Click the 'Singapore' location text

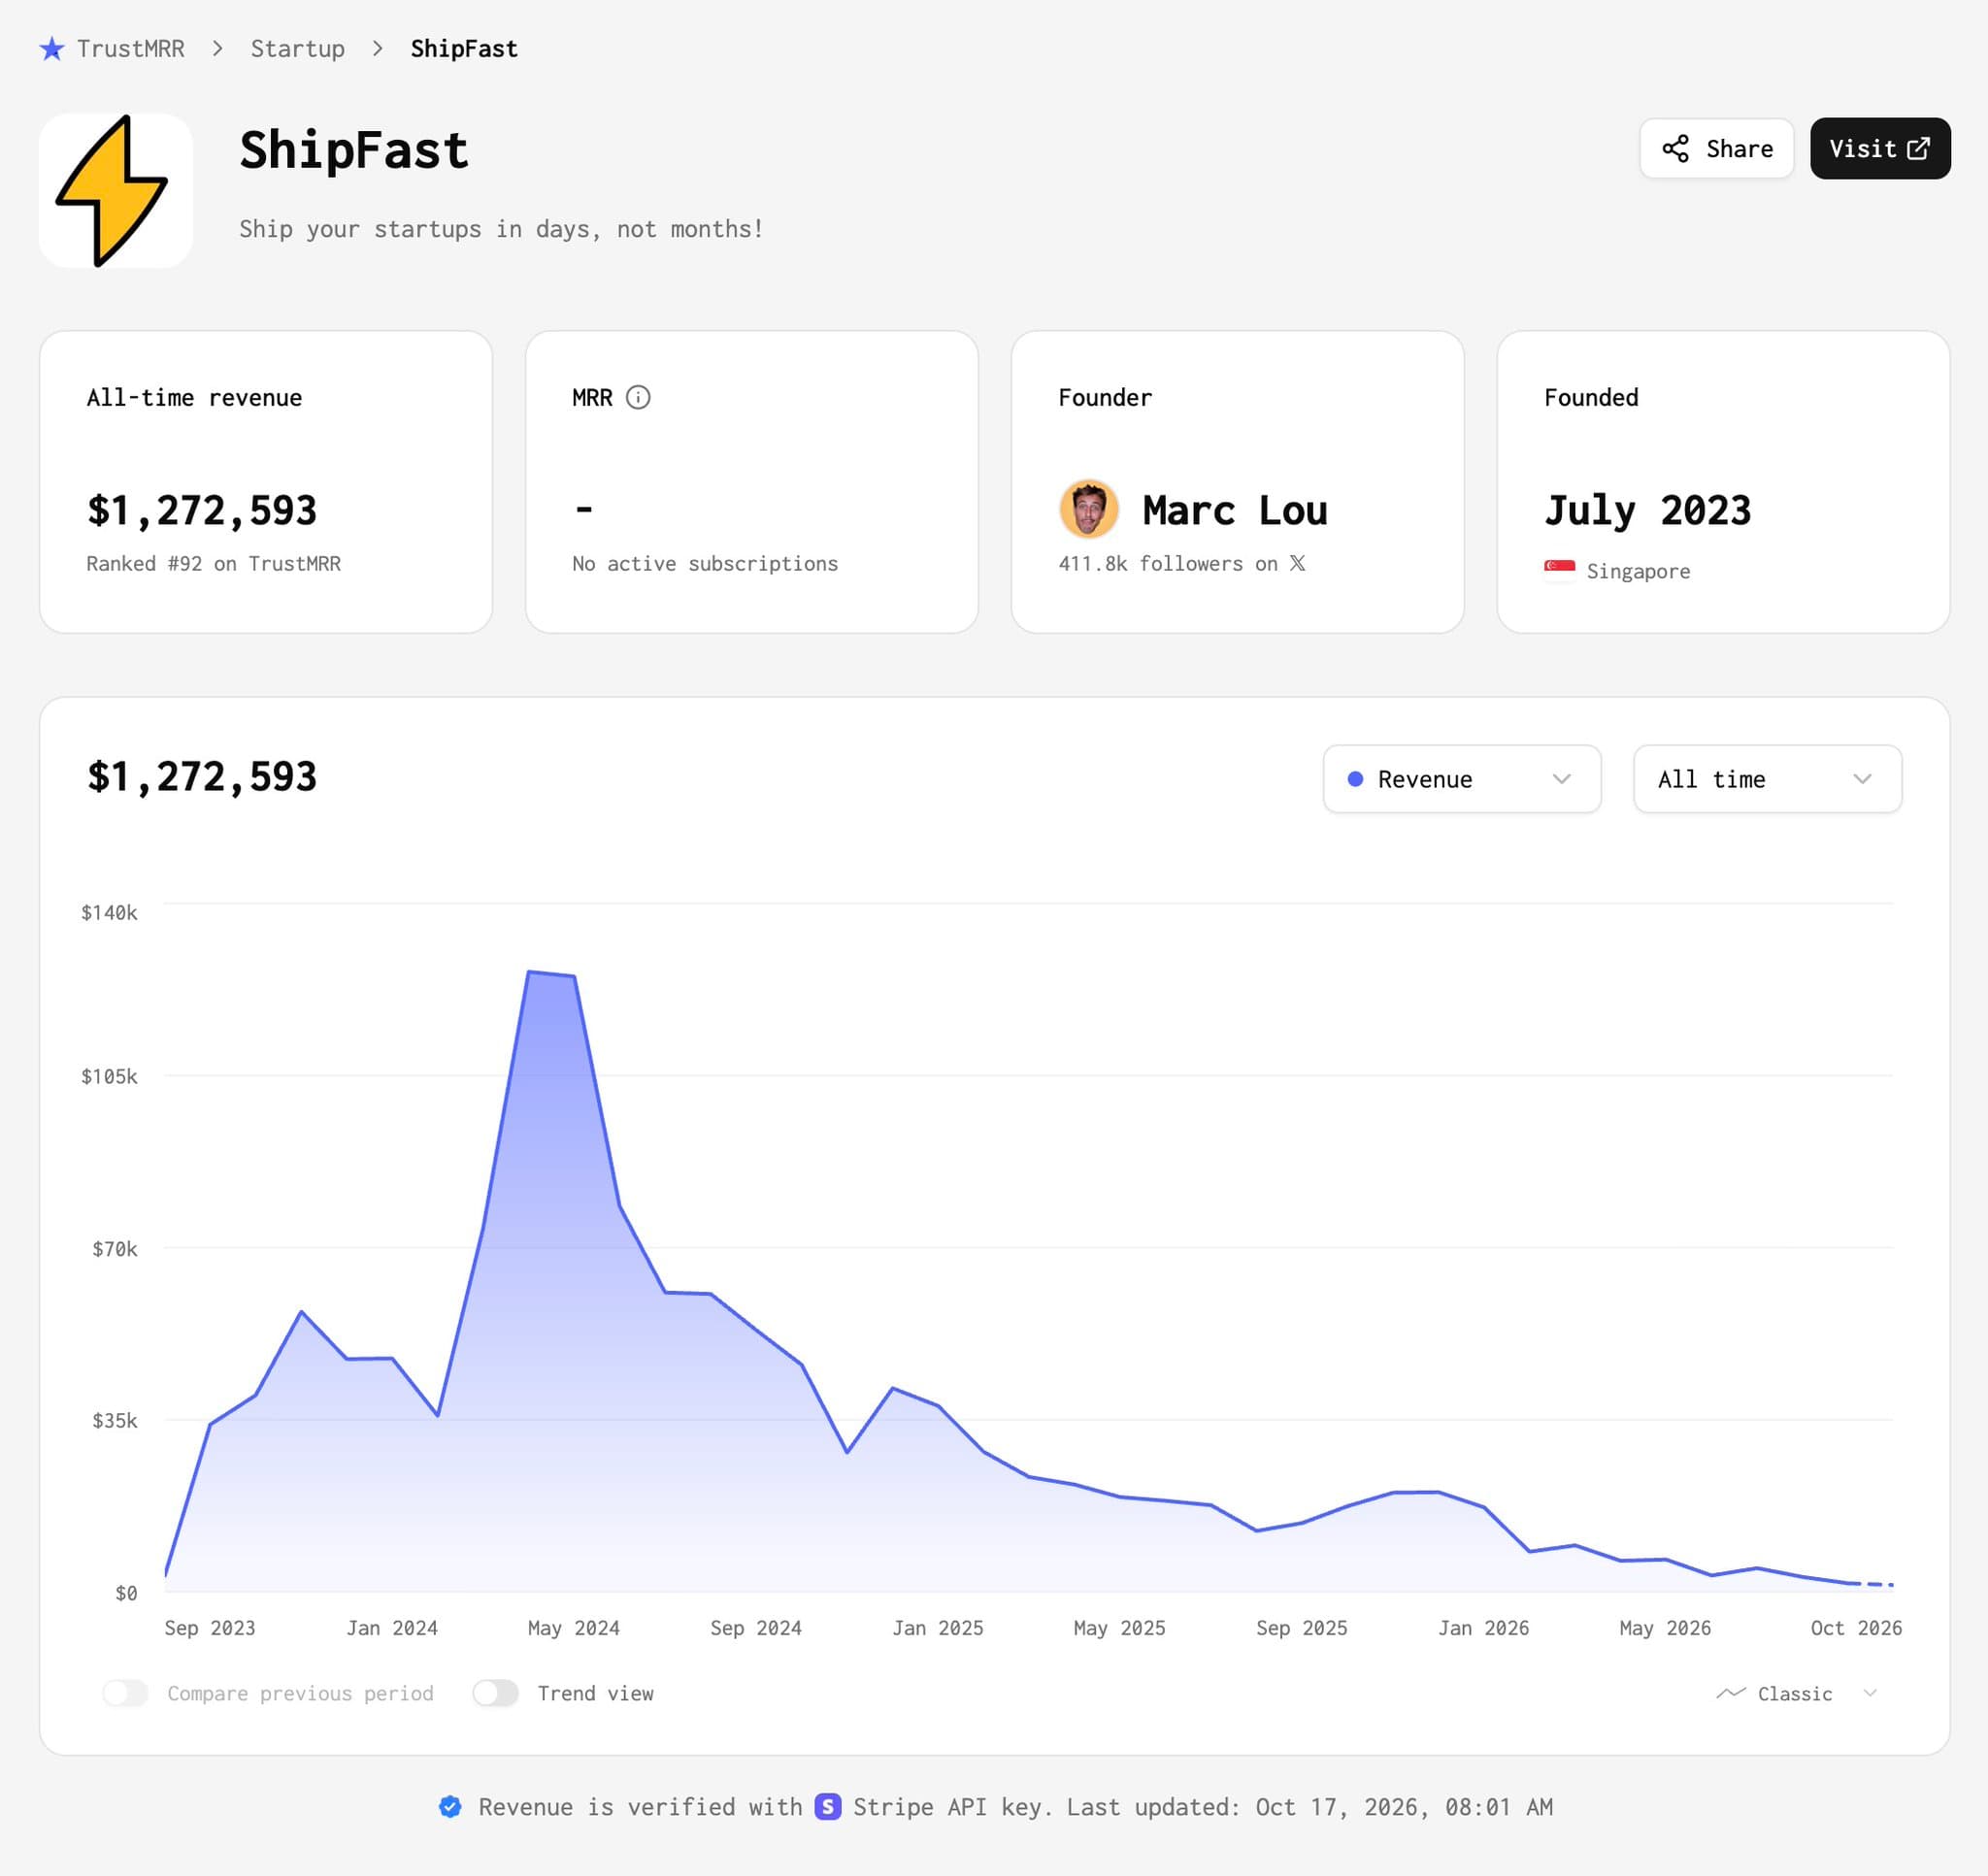click(1638, 571)
